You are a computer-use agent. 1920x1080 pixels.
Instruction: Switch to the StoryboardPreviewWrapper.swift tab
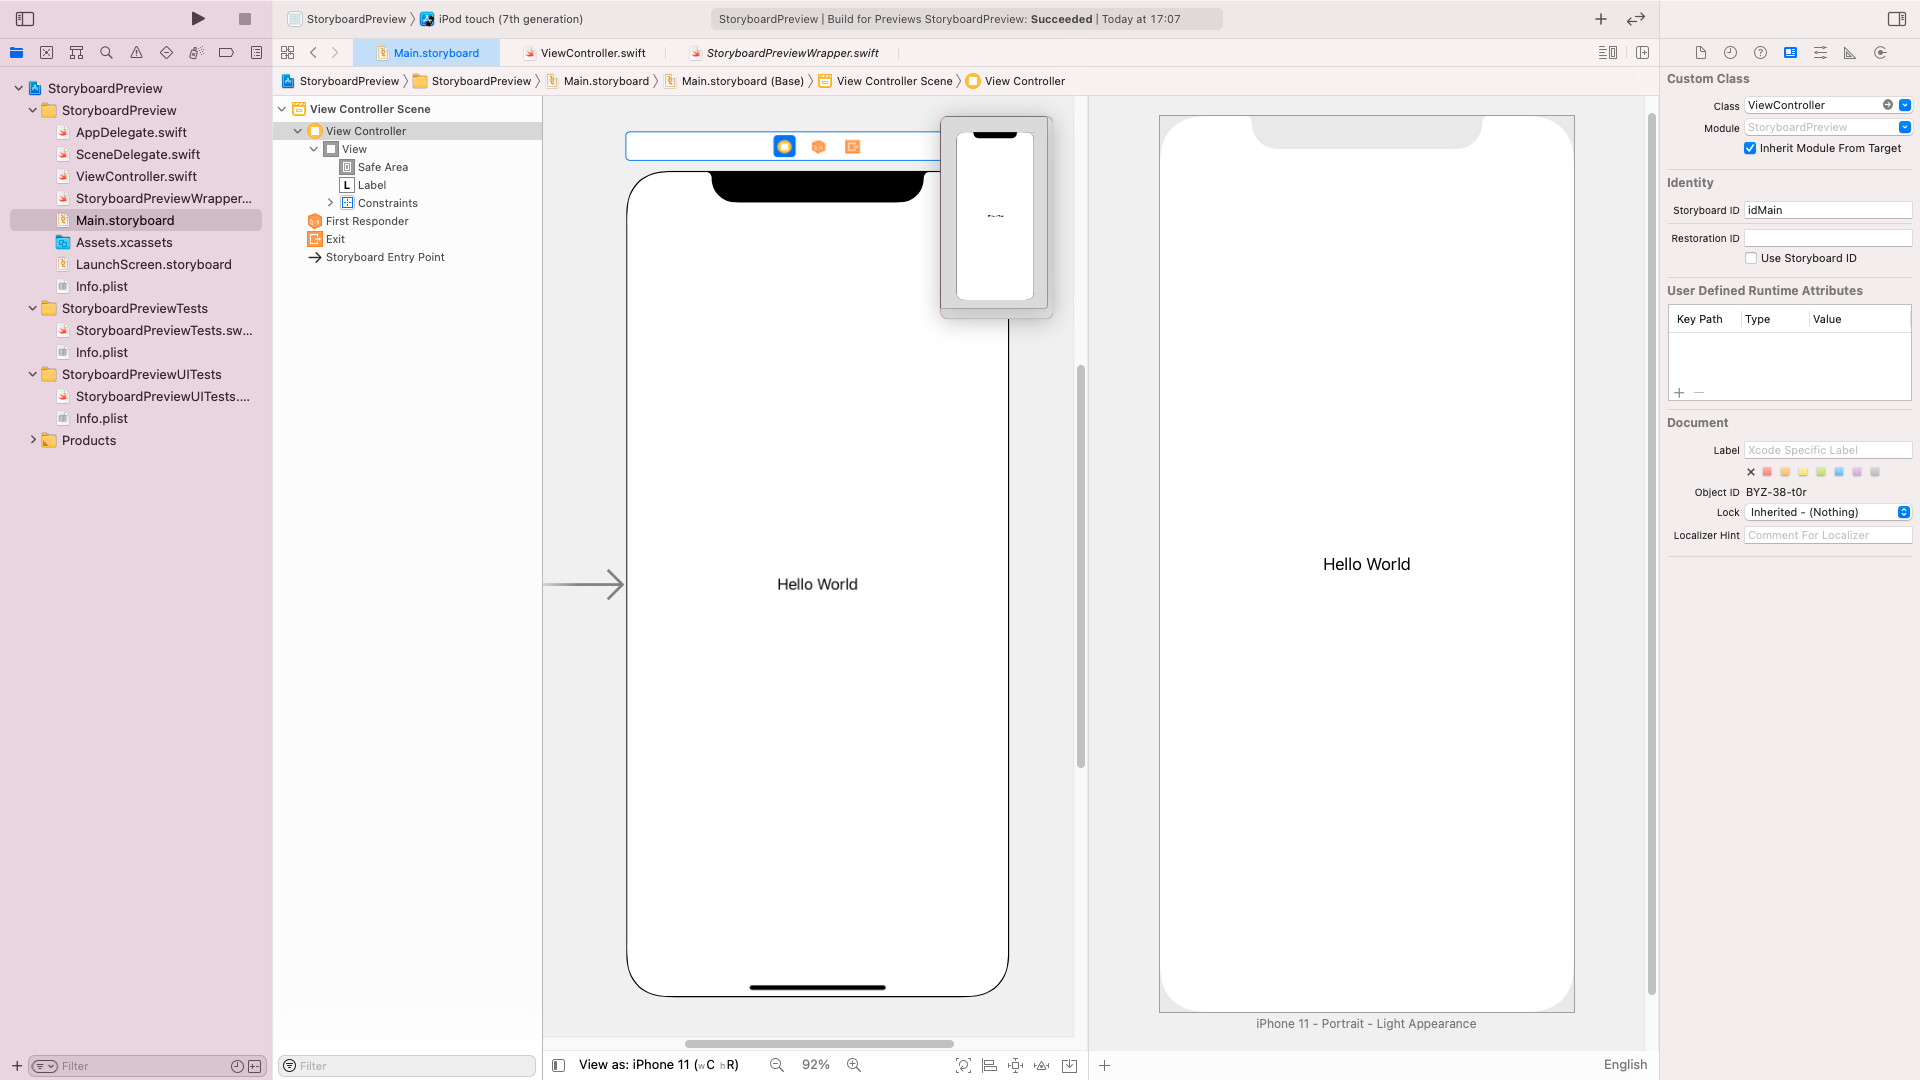pyautogui.click(x=791, y=52)
